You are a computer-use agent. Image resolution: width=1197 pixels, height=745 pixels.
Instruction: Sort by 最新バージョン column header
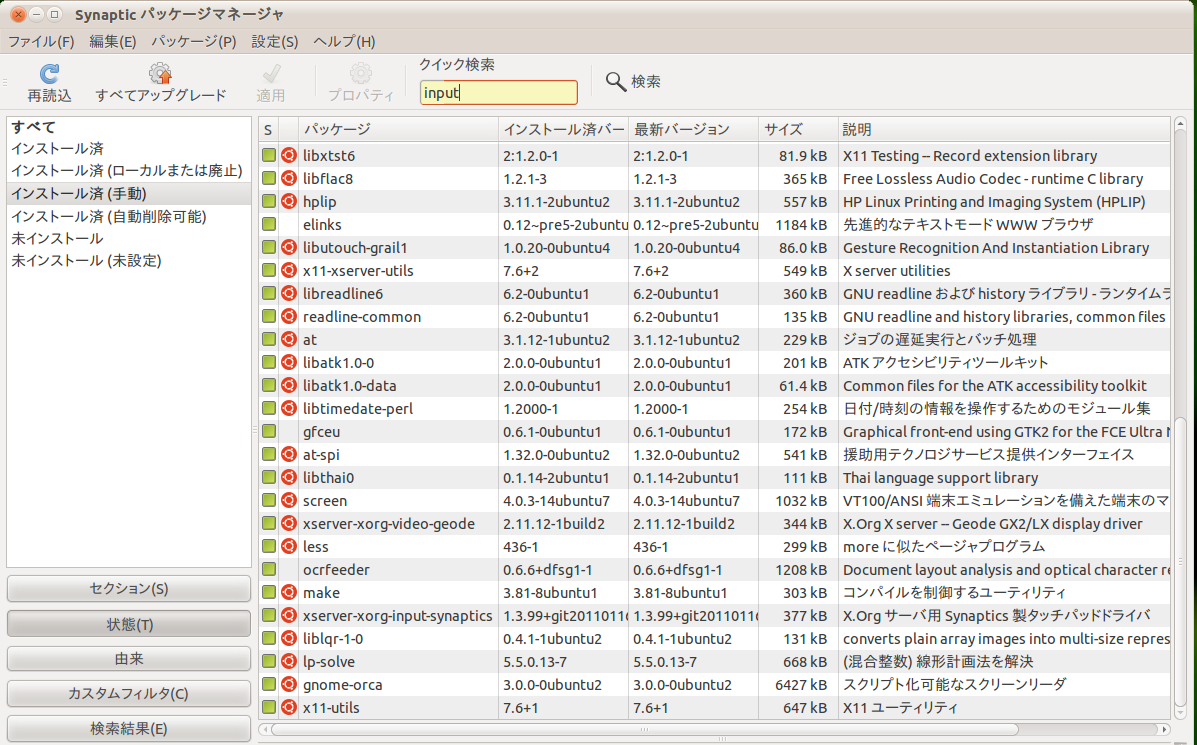693,130
